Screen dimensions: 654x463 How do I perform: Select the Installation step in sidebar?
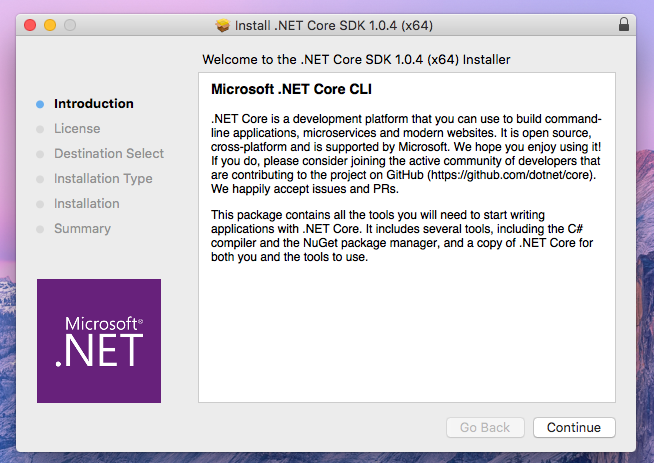click(86, 204)
